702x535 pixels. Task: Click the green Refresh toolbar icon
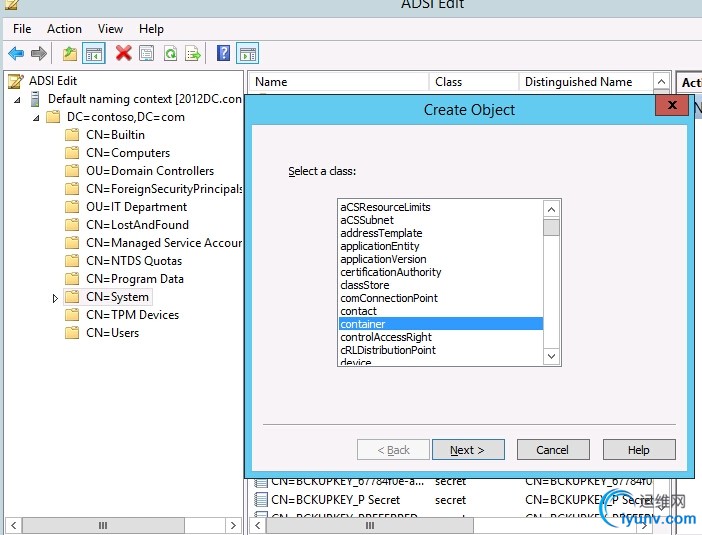[x=170, y=53]
